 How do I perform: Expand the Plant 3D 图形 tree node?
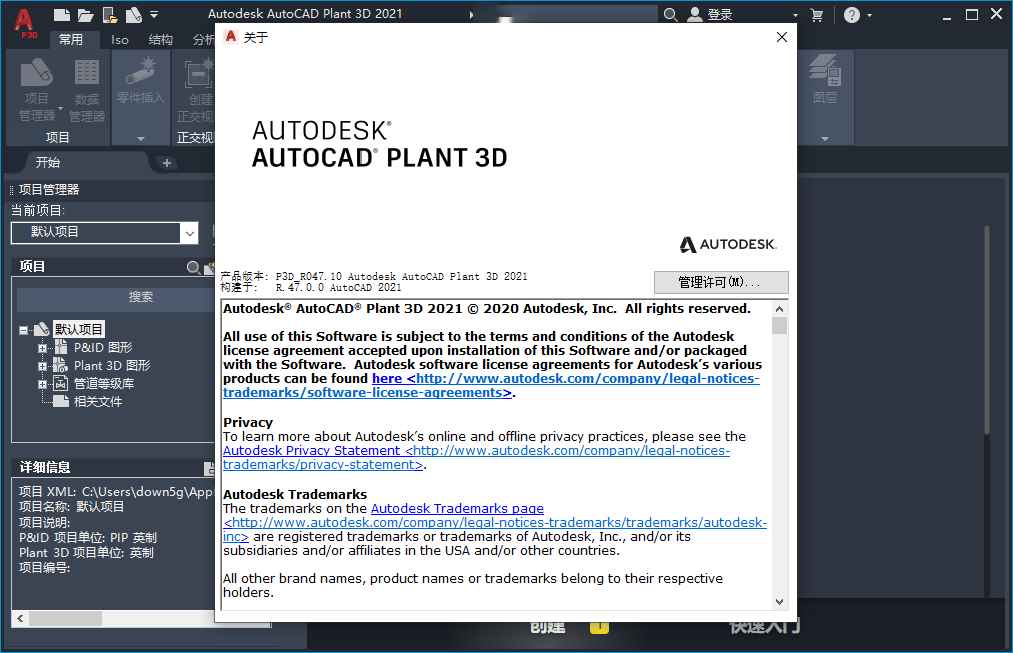42,366
